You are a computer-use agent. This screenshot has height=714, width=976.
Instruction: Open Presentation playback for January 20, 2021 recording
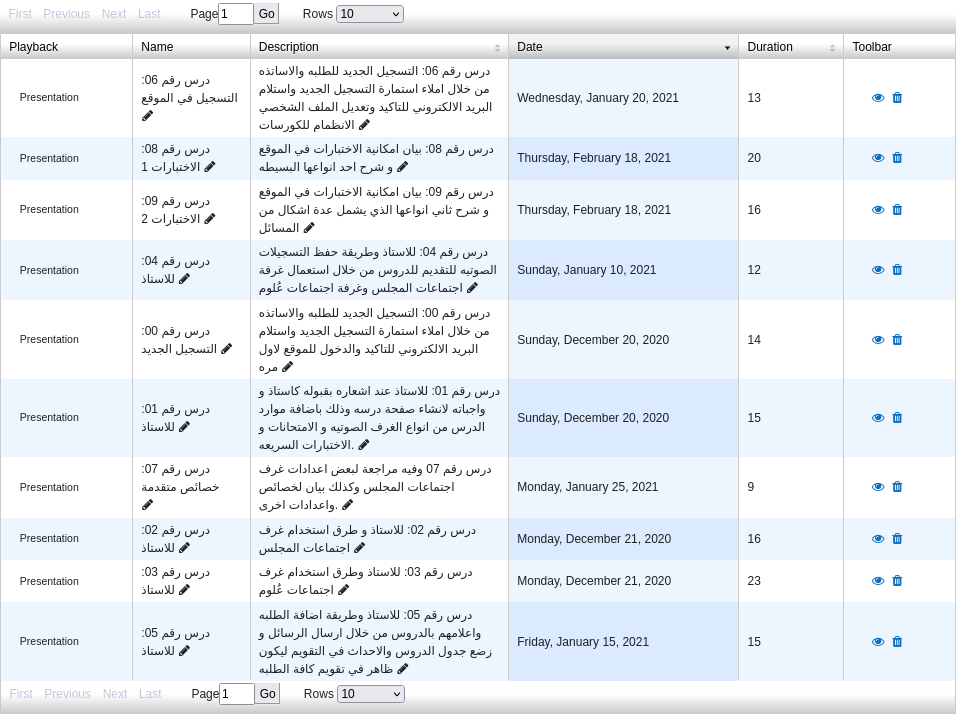pos(49,97)
